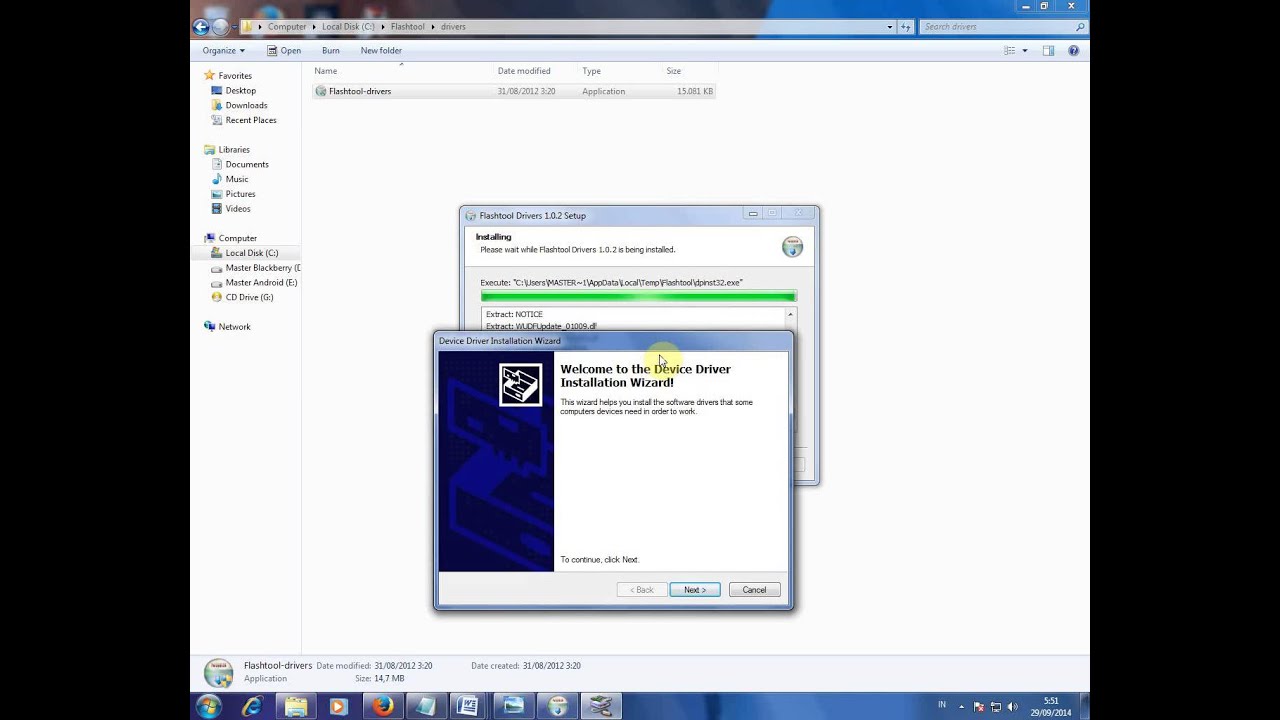Refresh the address bar location

point(906,27)
